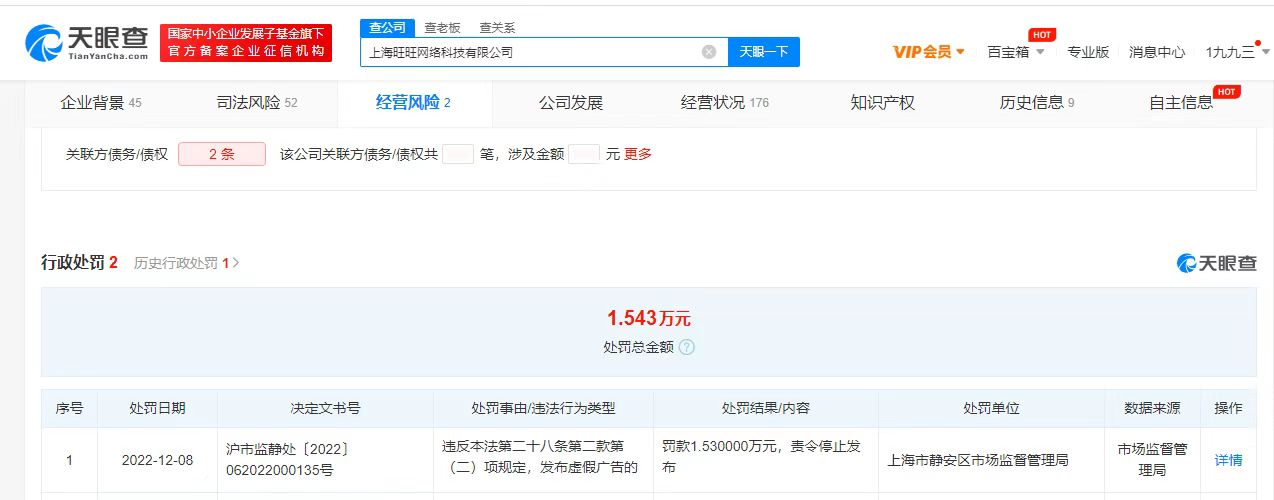Screen dimensions: 1274x500
Task: Open the 百宝箱 dropdown
Action: pos(1015,52)
